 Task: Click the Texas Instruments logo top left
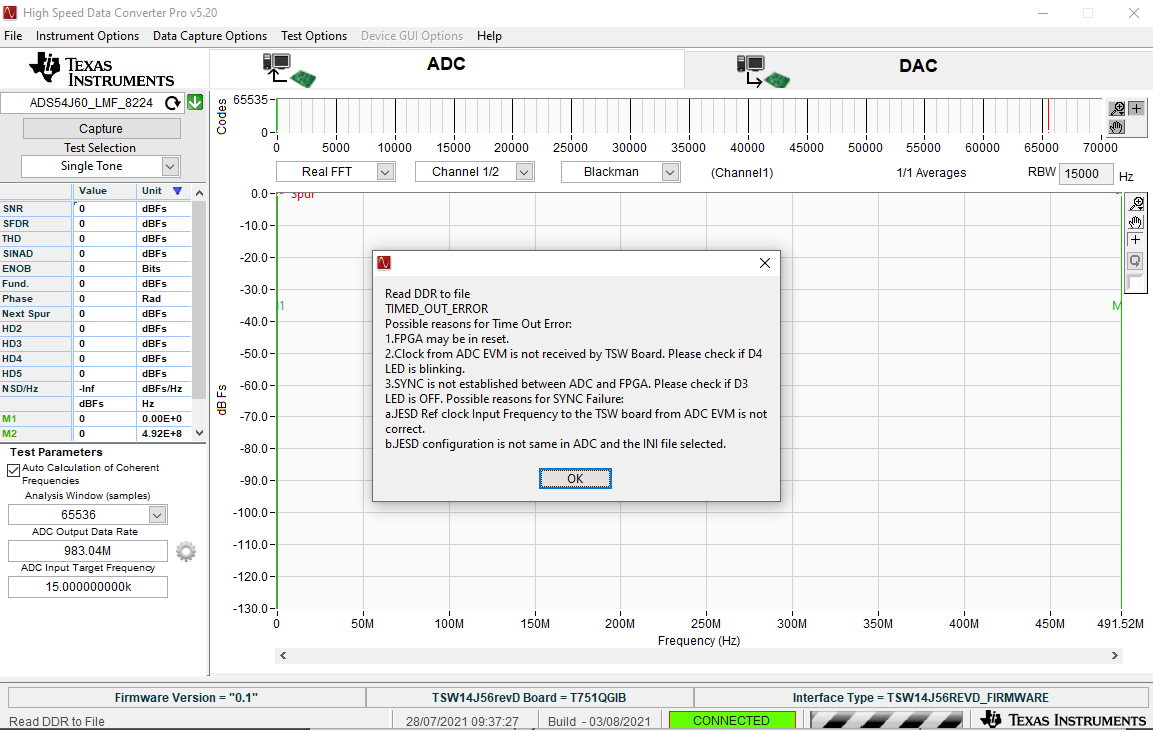click(101, 71)
